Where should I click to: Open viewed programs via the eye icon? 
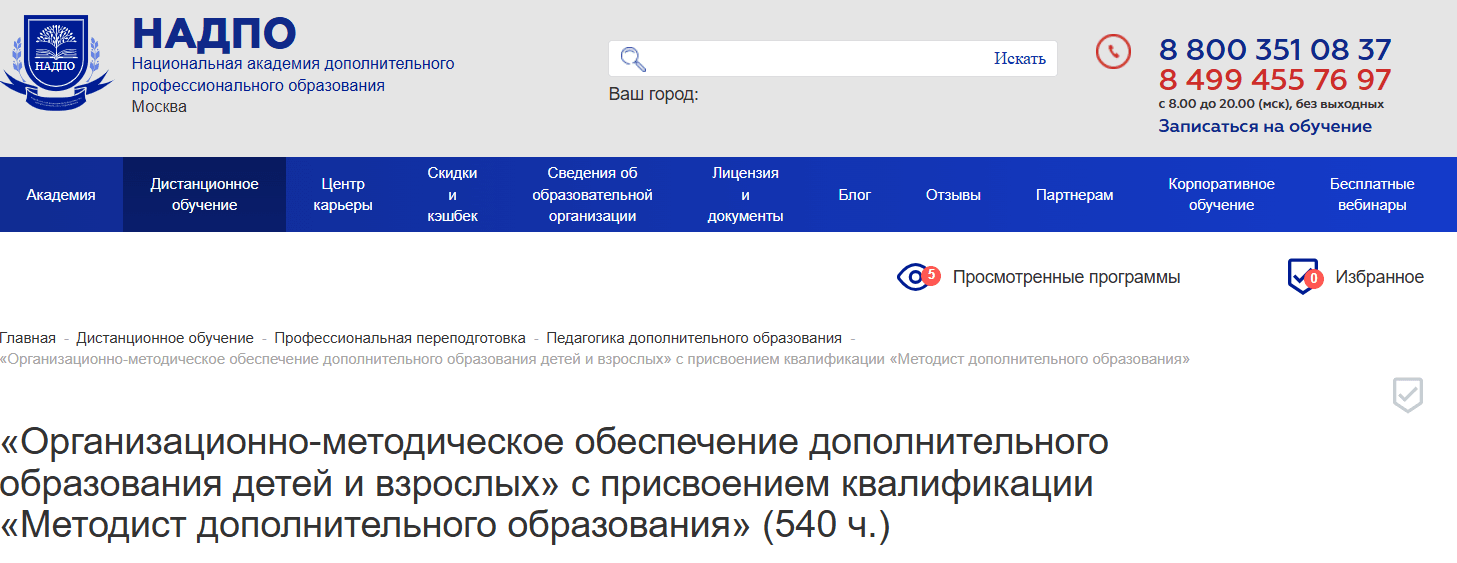914,277
